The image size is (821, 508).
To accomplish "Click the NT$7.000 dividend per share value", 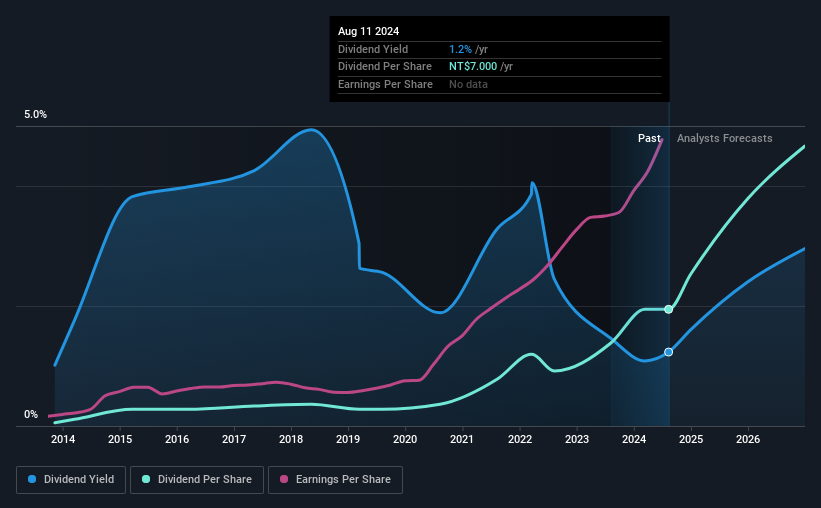I will coord(473,67).
